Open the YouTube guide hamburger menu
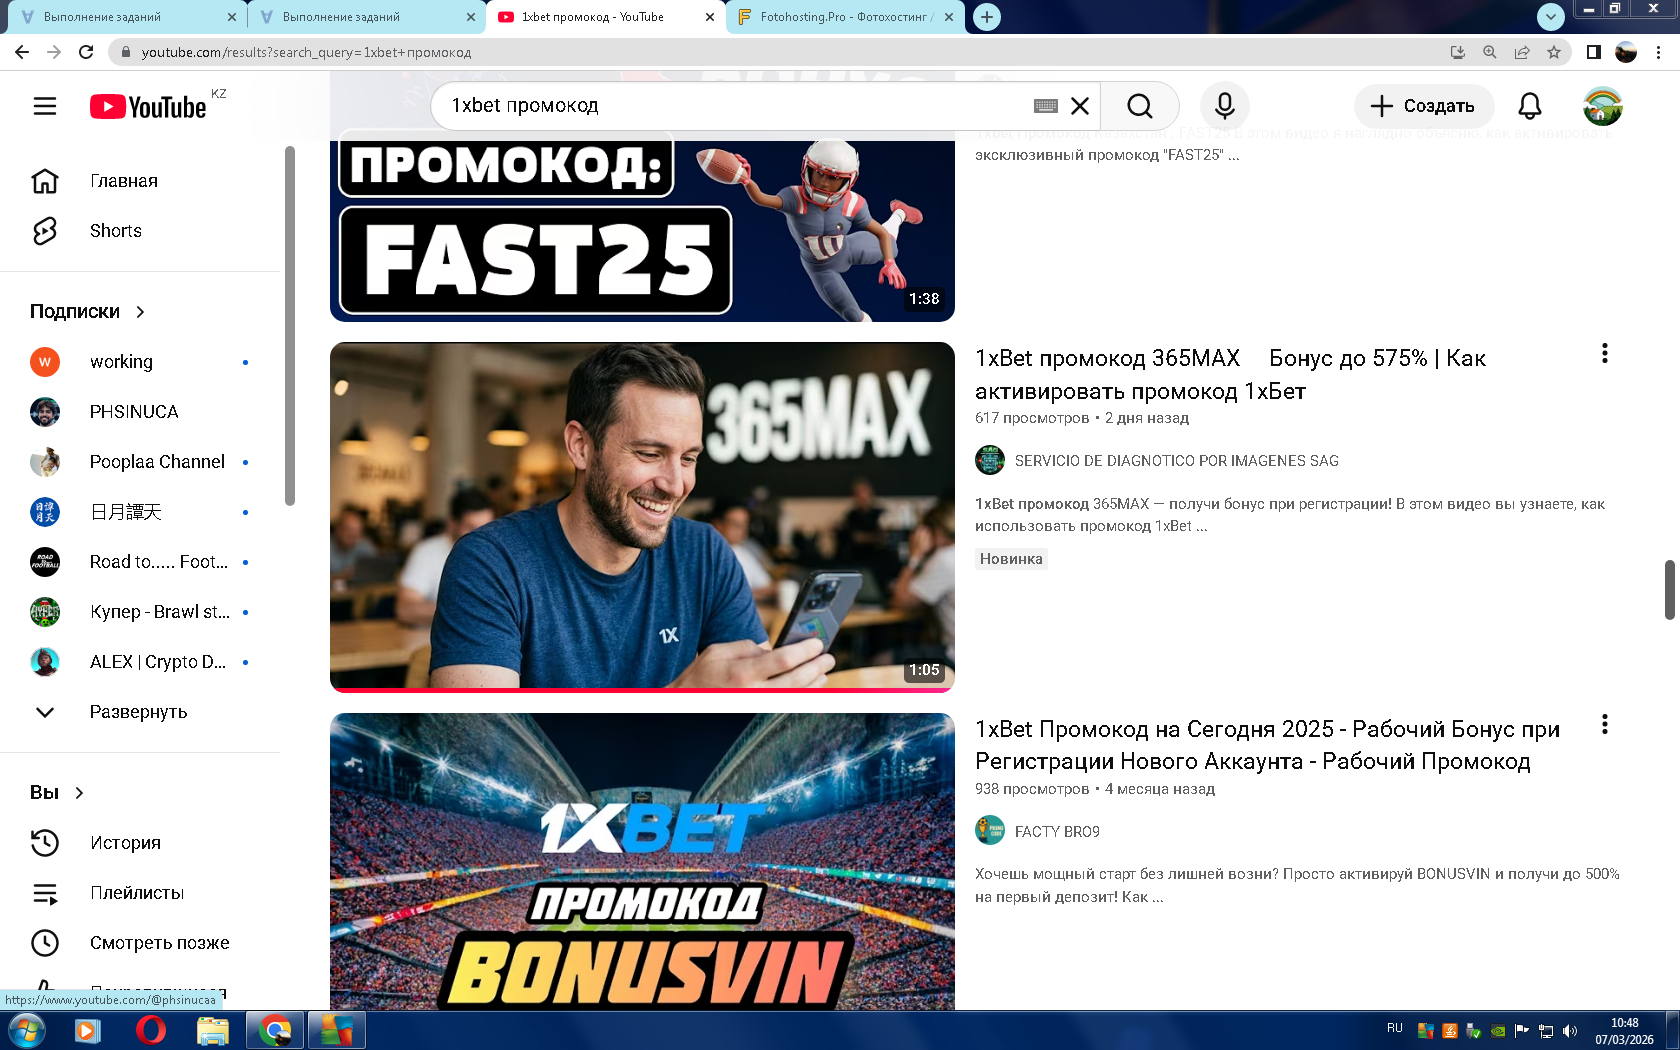1680x1050 pixels. [45, 106]
